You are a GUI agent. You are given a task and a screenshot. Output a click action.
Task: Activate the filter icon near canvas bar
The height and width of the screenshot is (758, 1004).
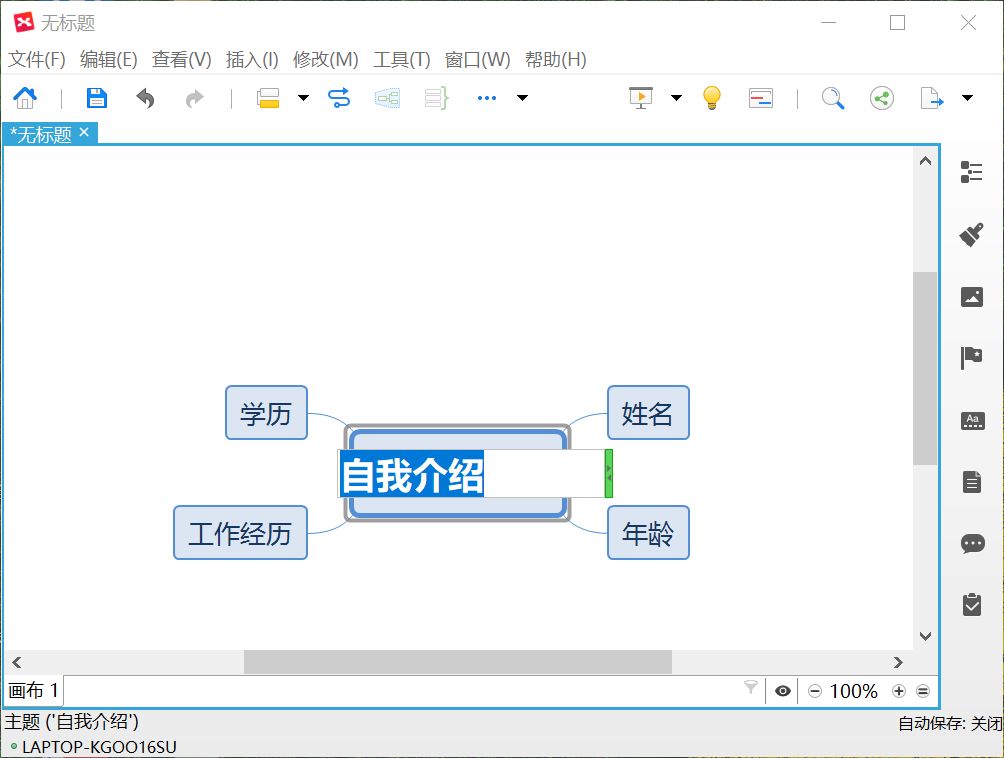[x=751, y=690]
